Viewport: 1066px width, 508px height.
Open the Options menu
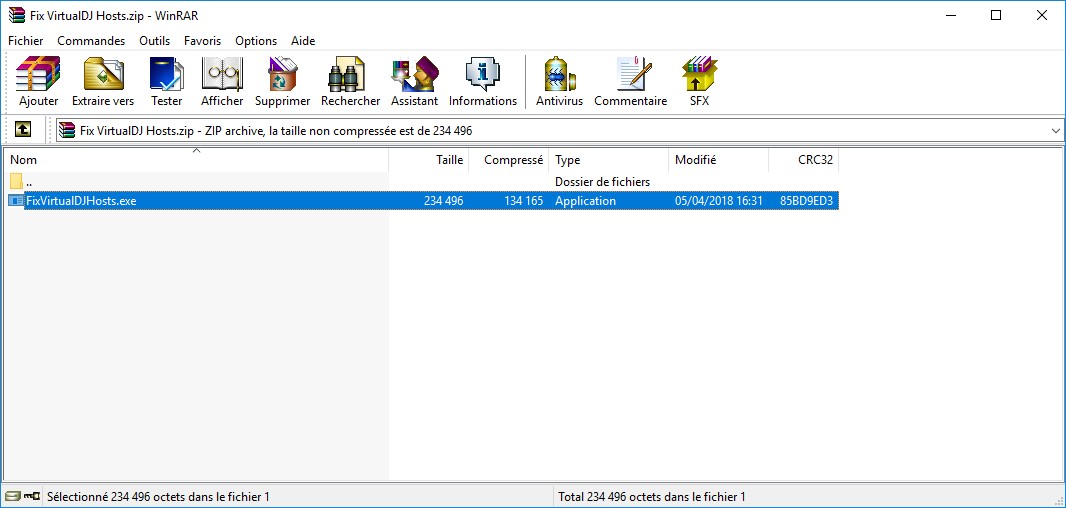point(256,41)
